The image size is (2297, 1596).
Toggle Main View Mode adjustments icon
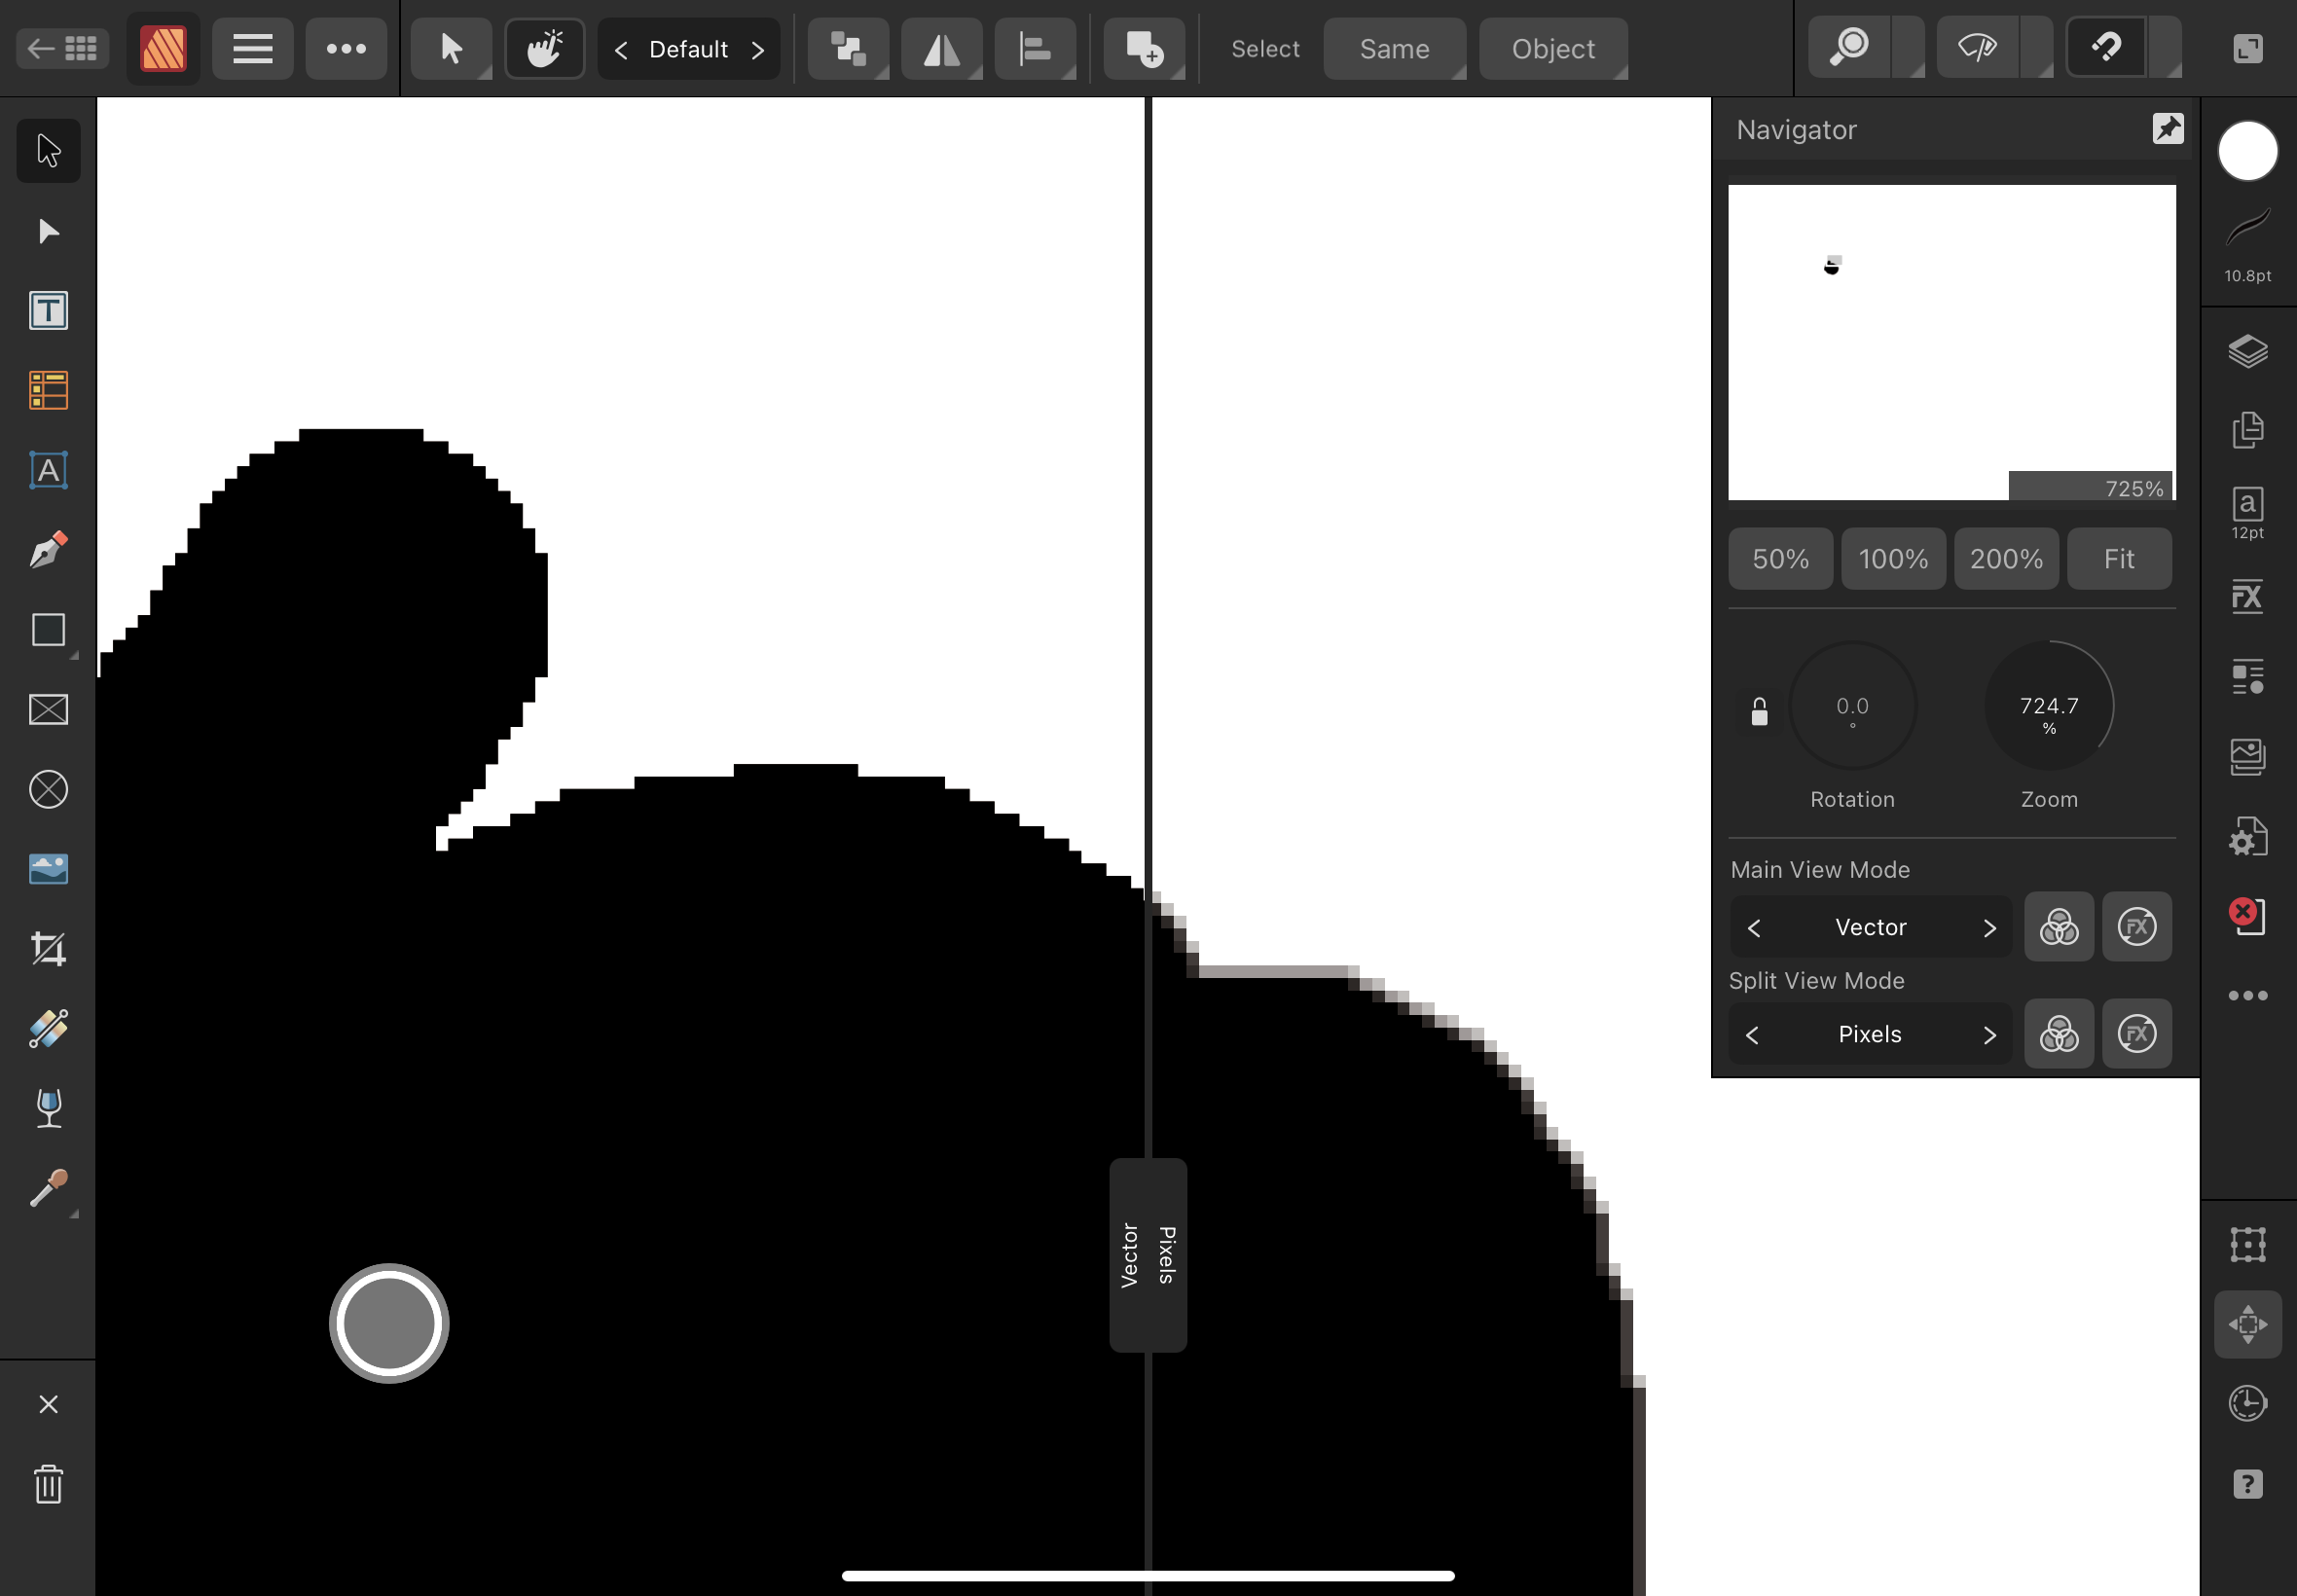click(x=2058, y=927)
